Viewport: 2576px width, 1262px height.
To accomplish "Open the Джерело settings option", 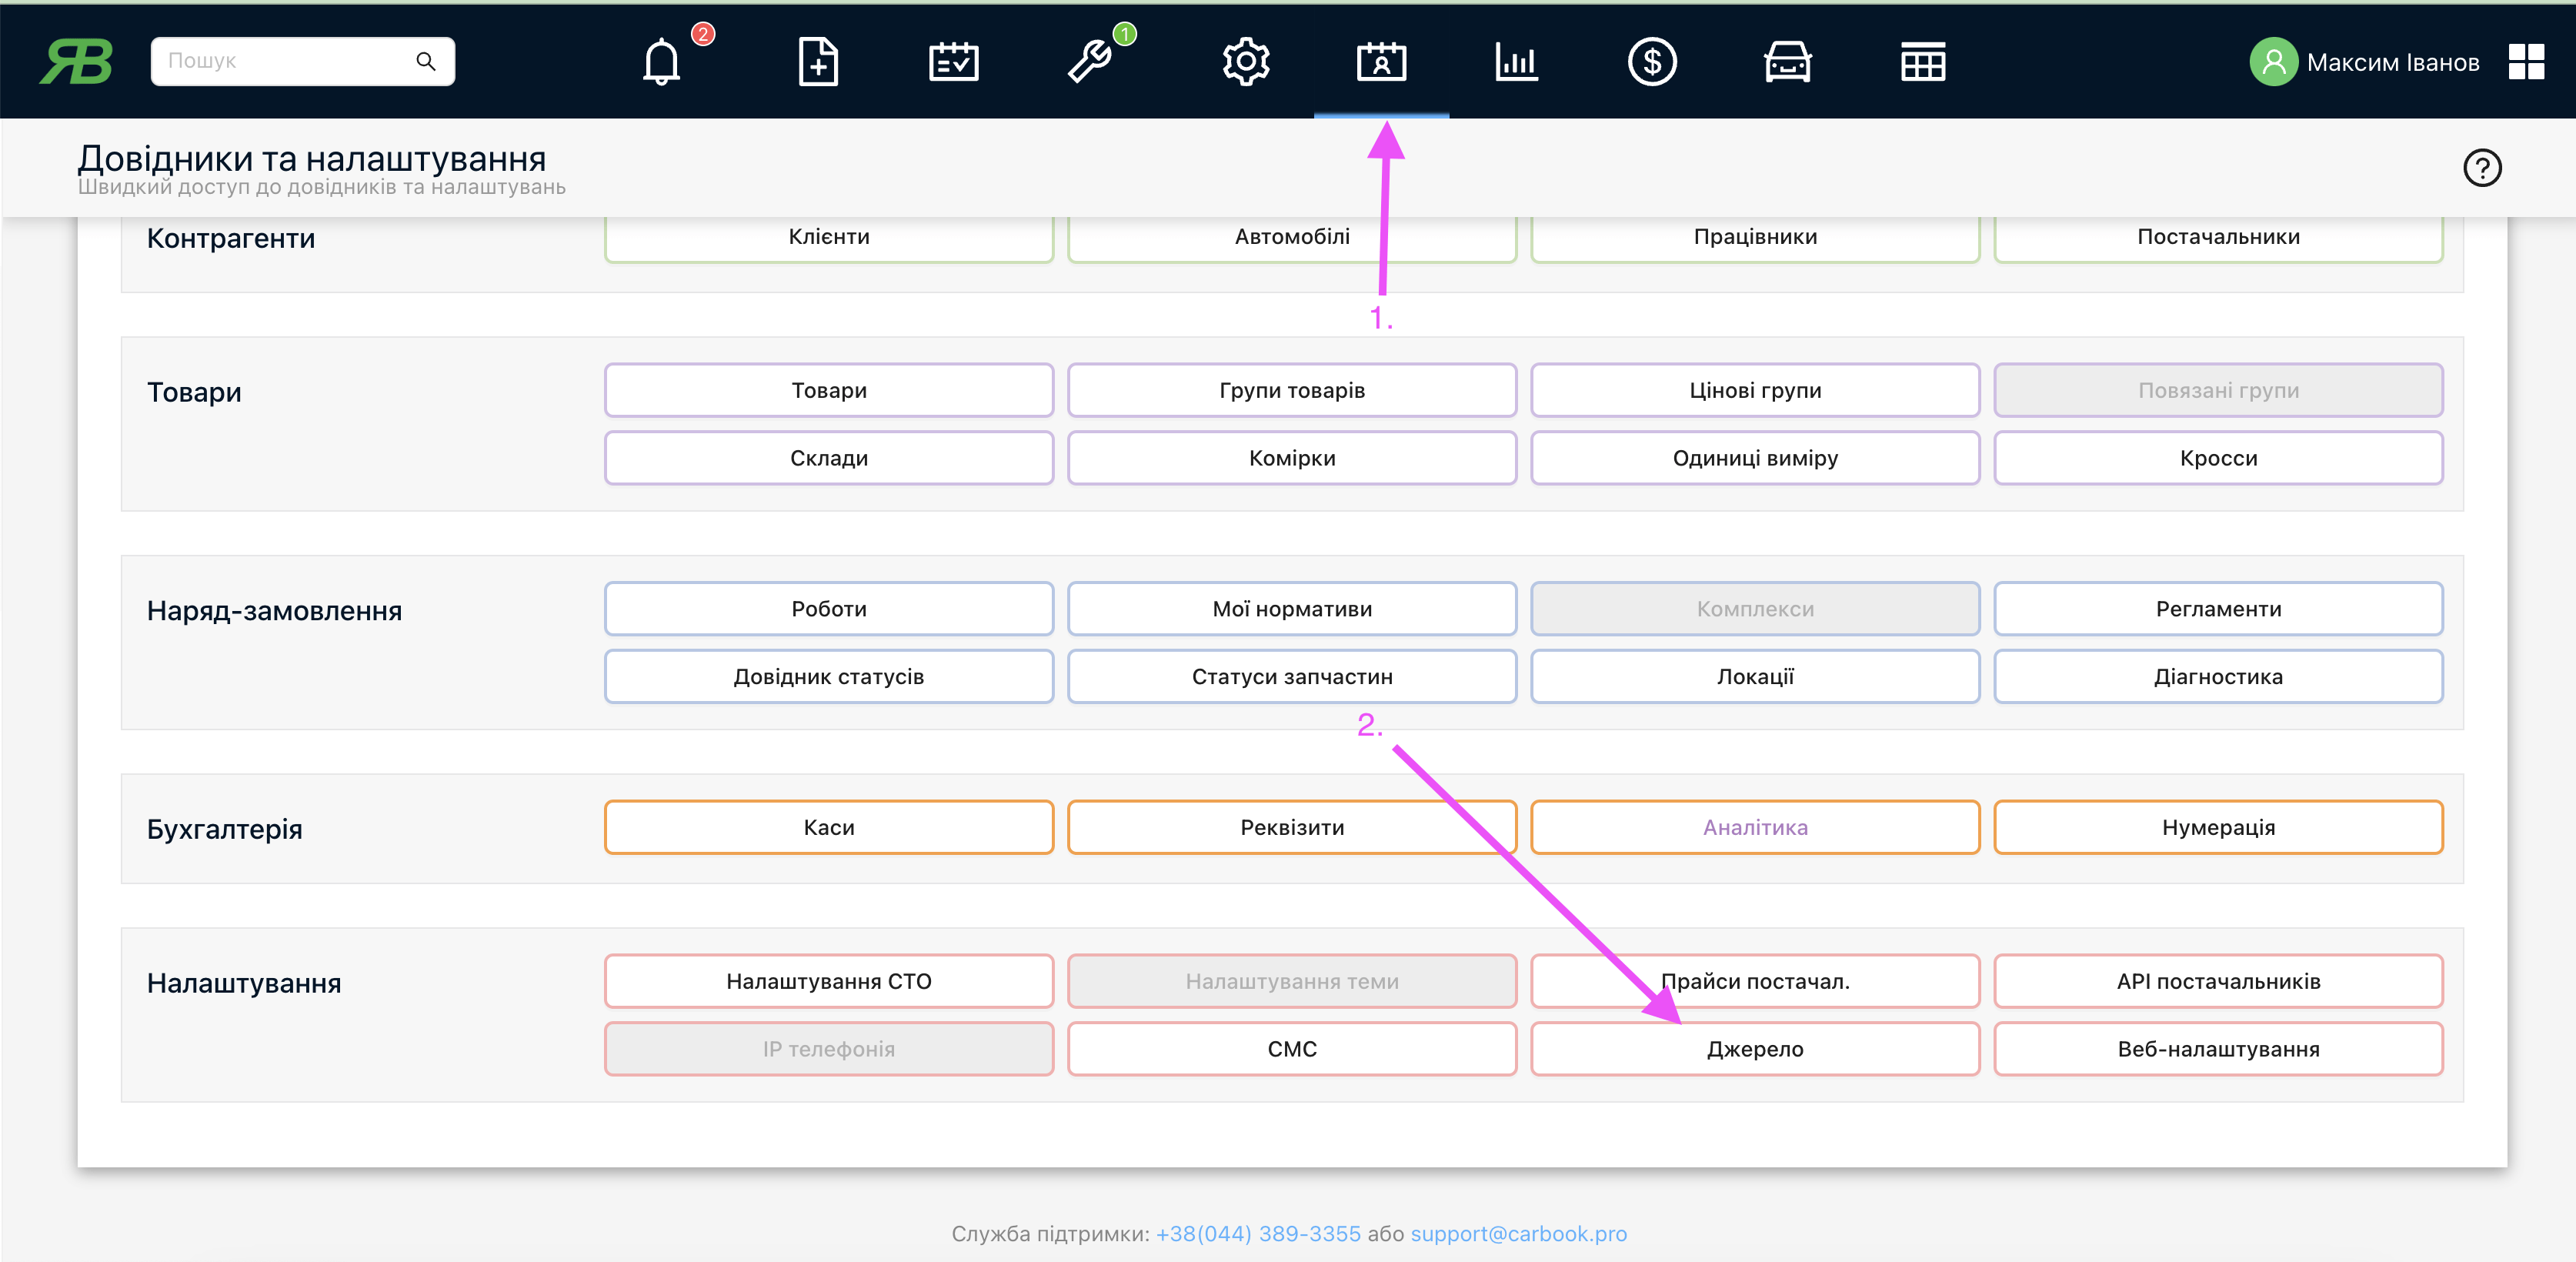I will tap(1753, 1047).
